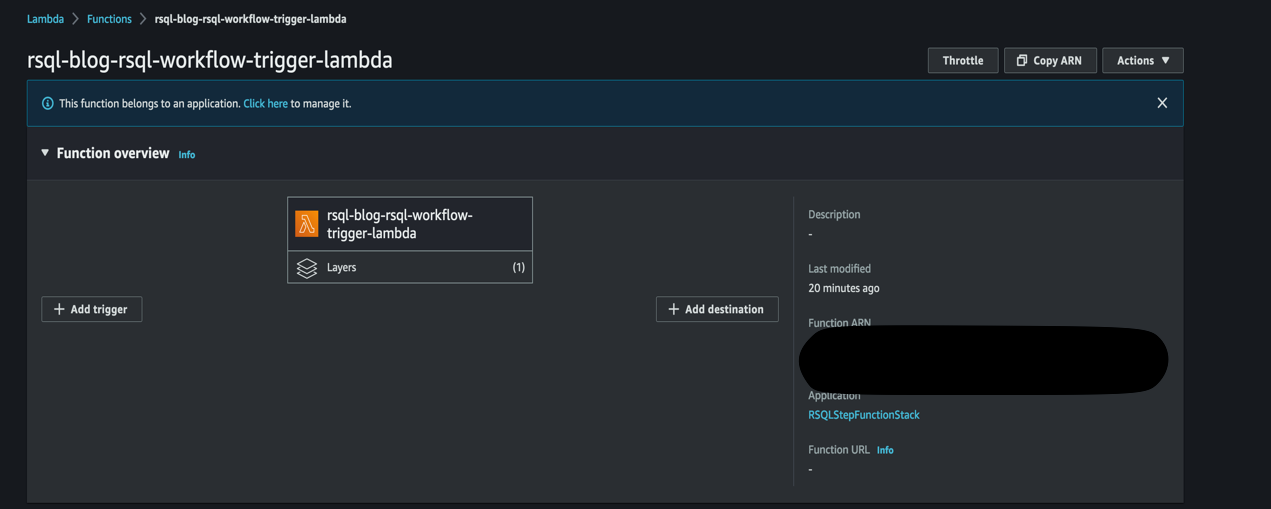Select the orange Lambda function icon
This screenshot has height=509, width=1271.
307,224
